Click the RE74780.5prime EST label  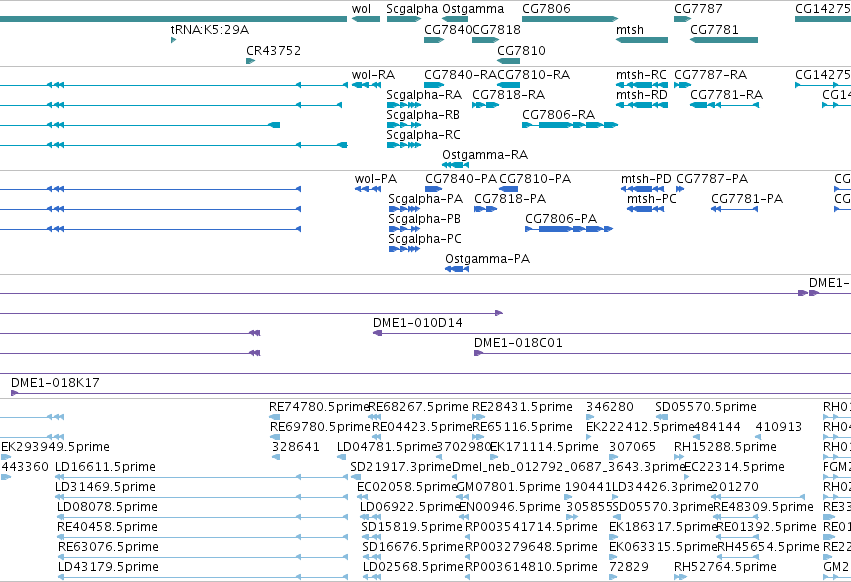coord(319,407)
